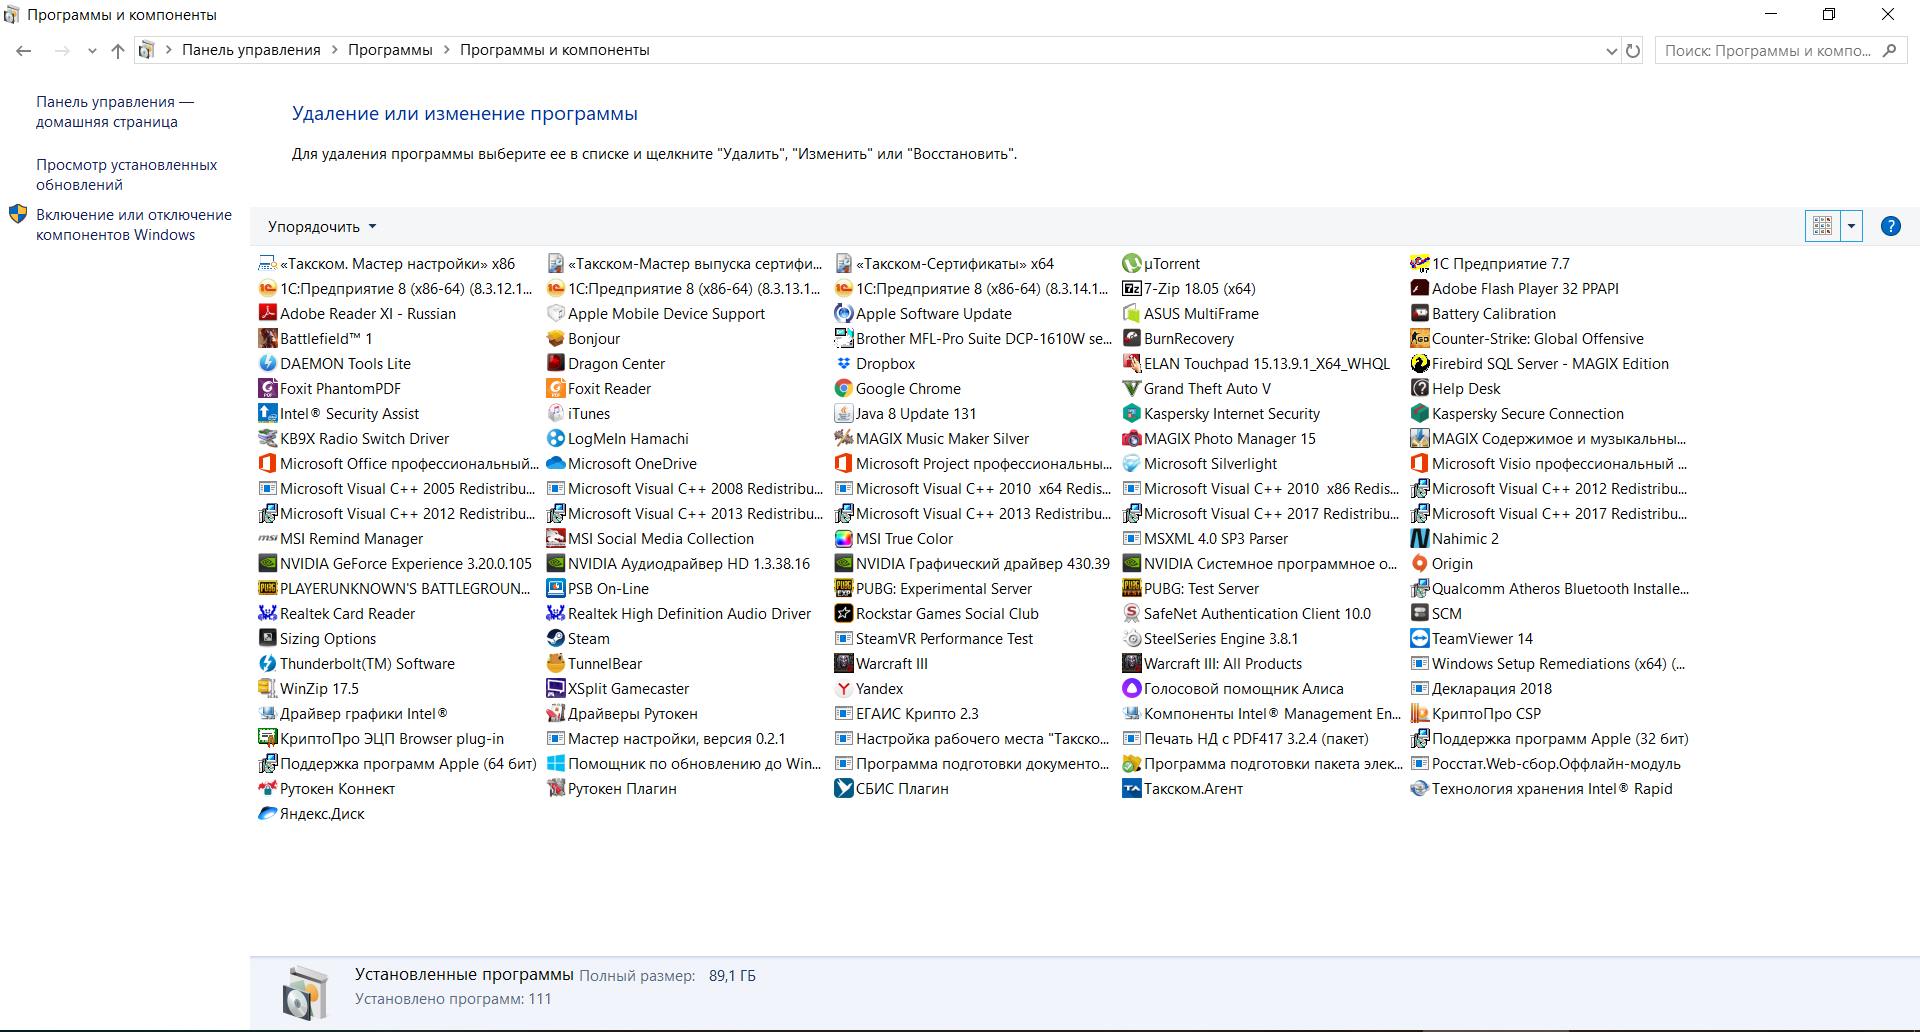
Task: Open Включение или отключение компонентов Windows
Action: coord(134,225)
